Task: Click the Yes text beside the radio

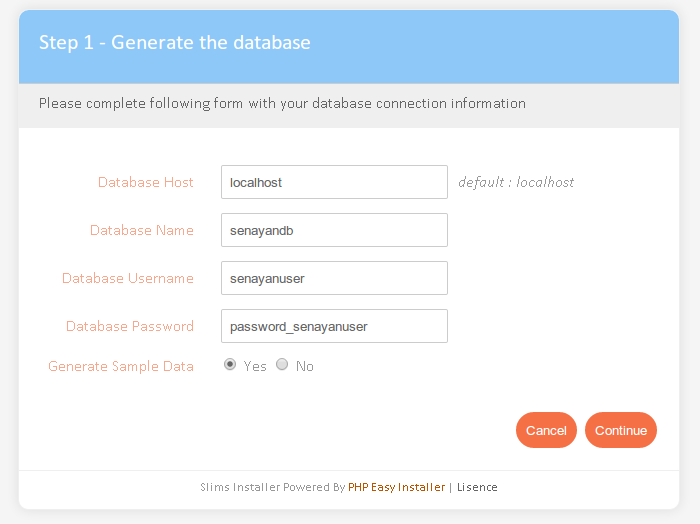Action: [255, 366]
